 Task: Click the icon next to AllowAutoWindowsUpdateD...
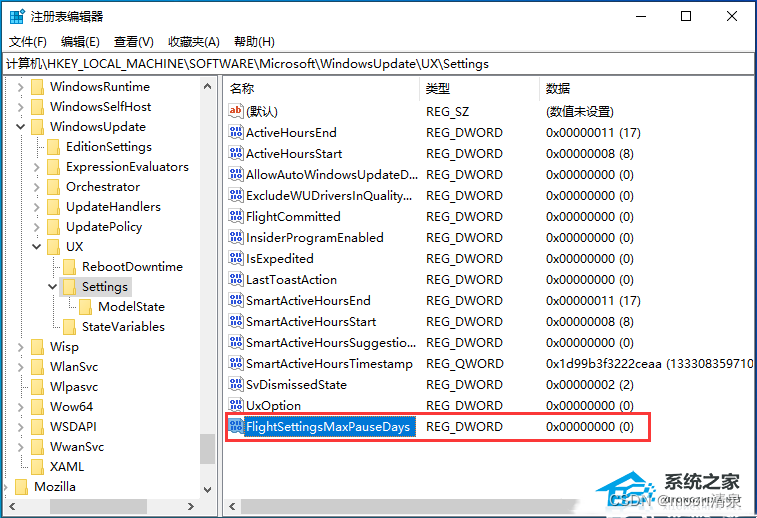[236, 174]
